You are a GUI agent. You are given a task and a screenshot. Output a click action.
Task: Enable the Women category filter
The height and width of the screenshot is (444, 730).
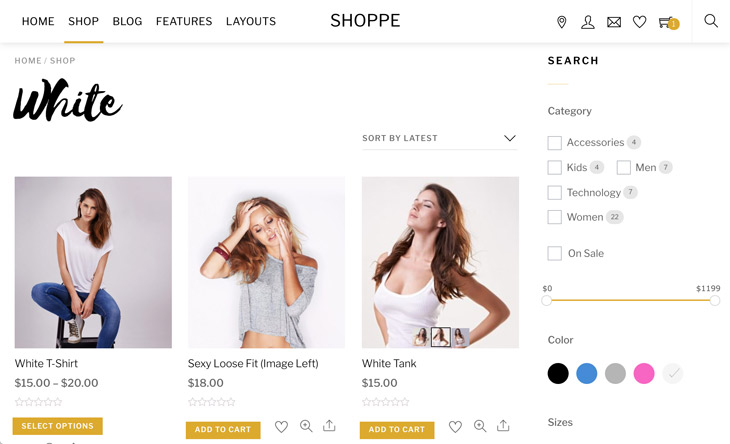click(554, 217)
